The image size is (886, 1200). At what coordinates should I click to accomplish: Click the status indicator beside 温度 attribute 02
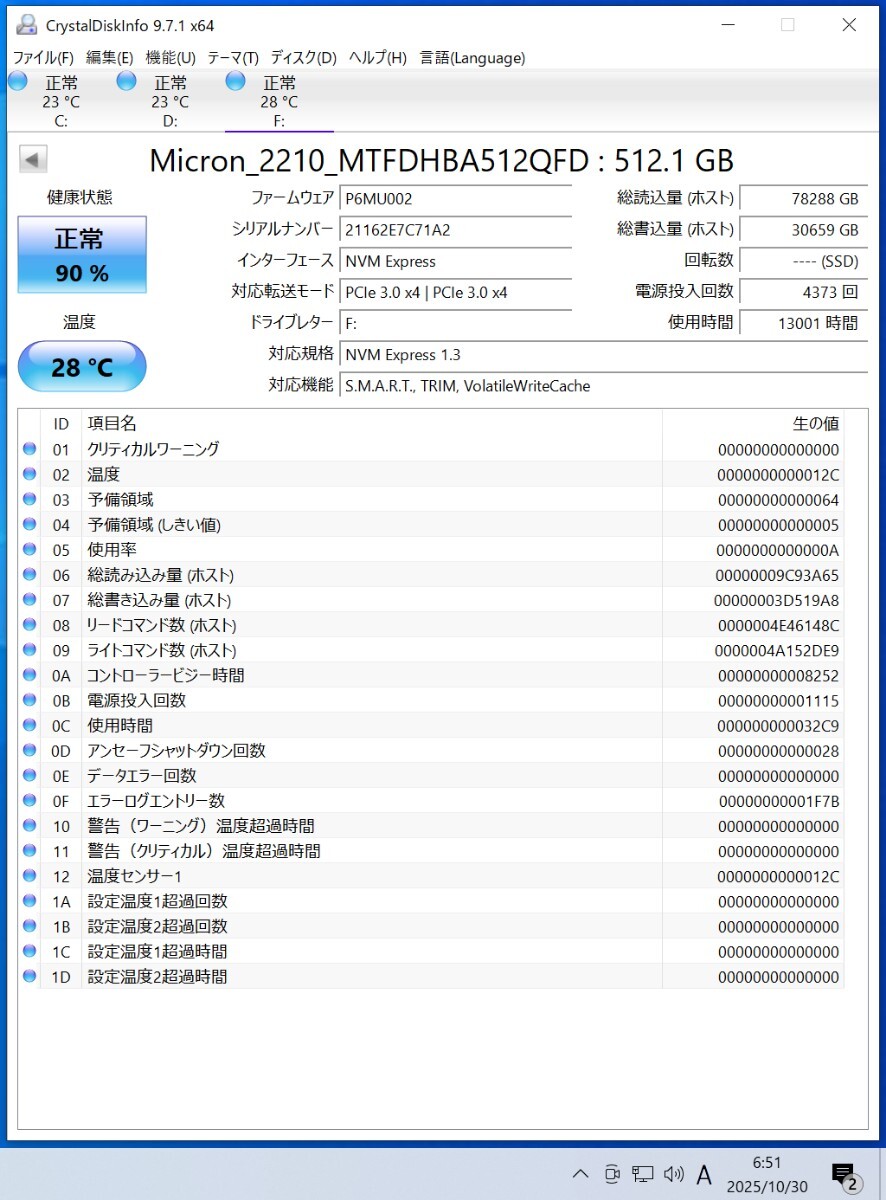pos(29,473)
